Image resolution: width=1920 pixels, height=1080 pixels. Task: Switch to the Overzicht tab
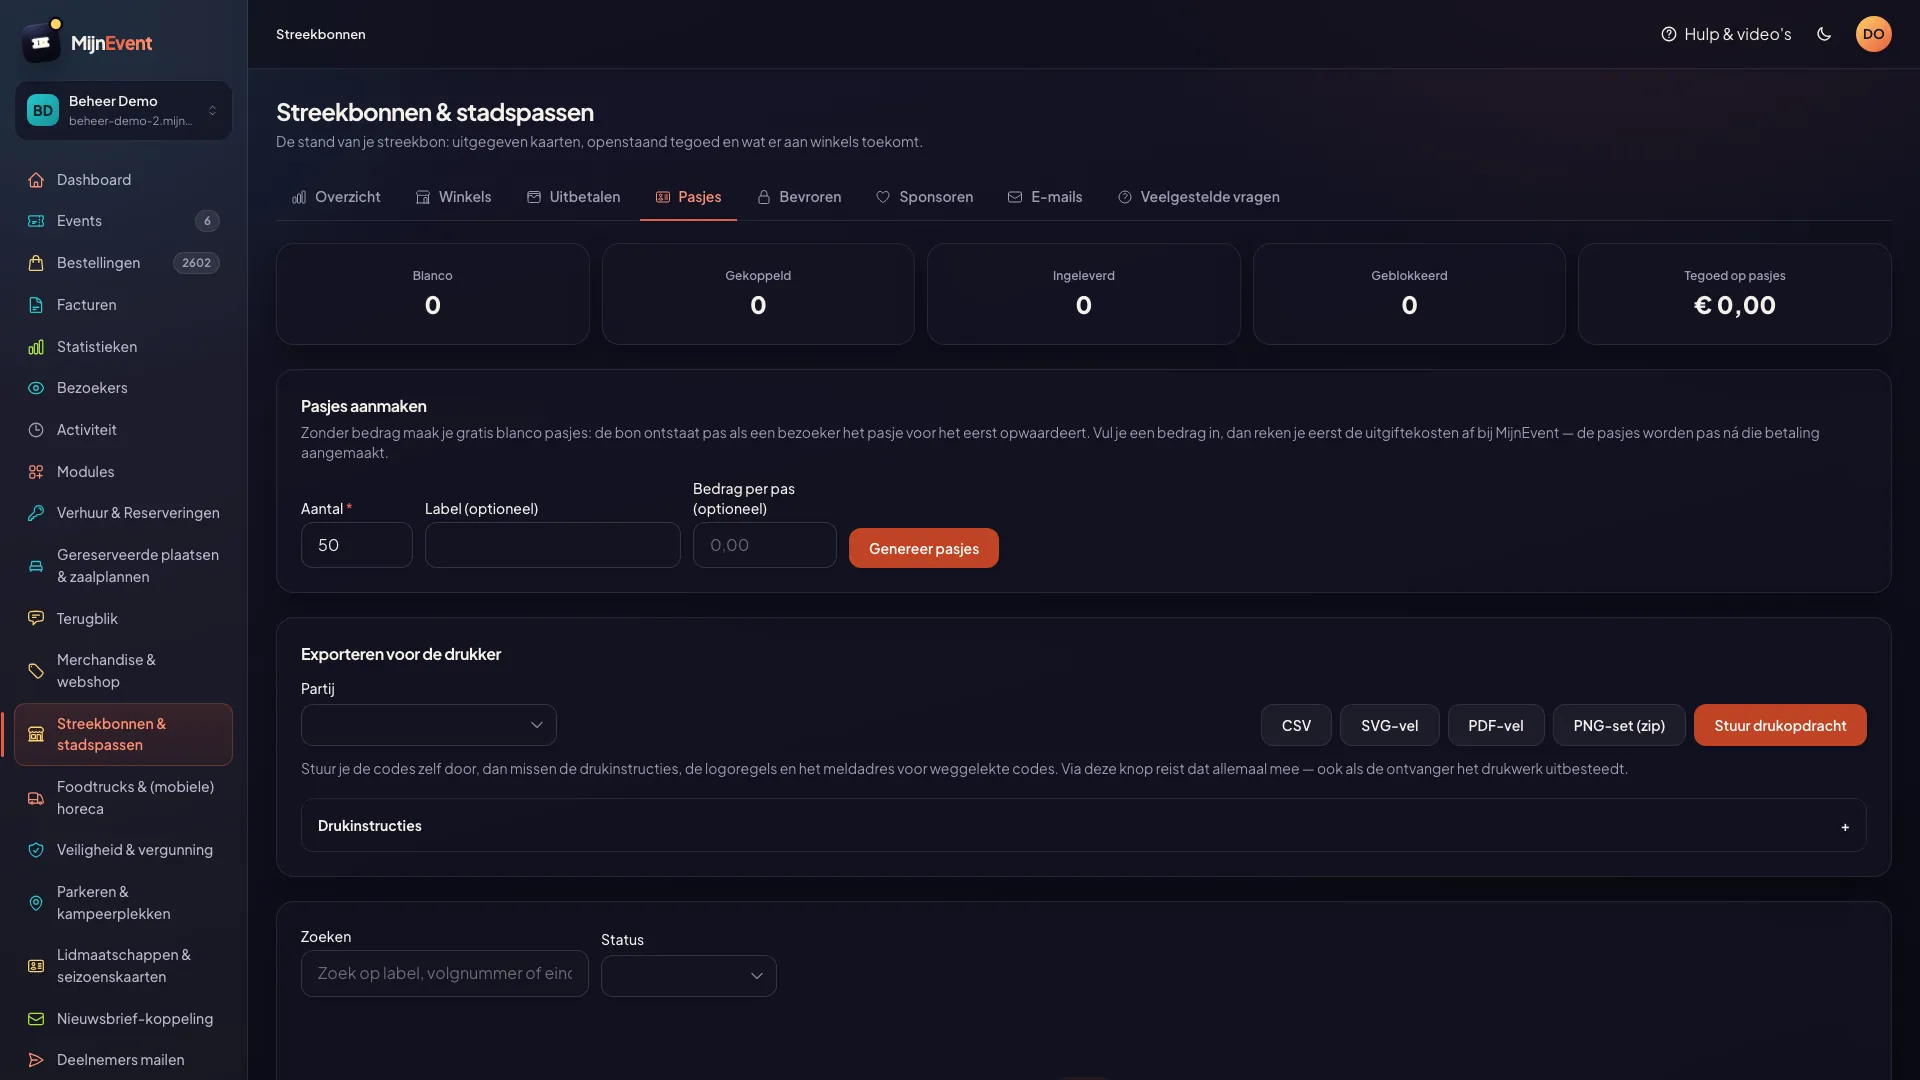[336, 197]
